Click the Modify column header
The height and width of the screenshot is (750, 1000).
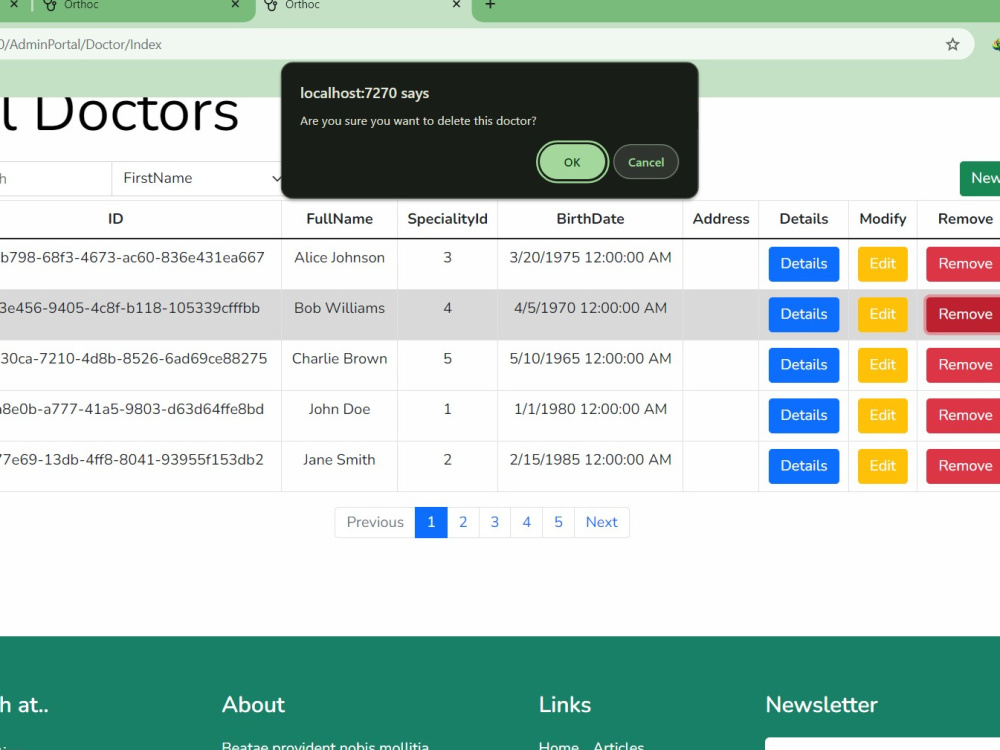[x=883, y=219]
